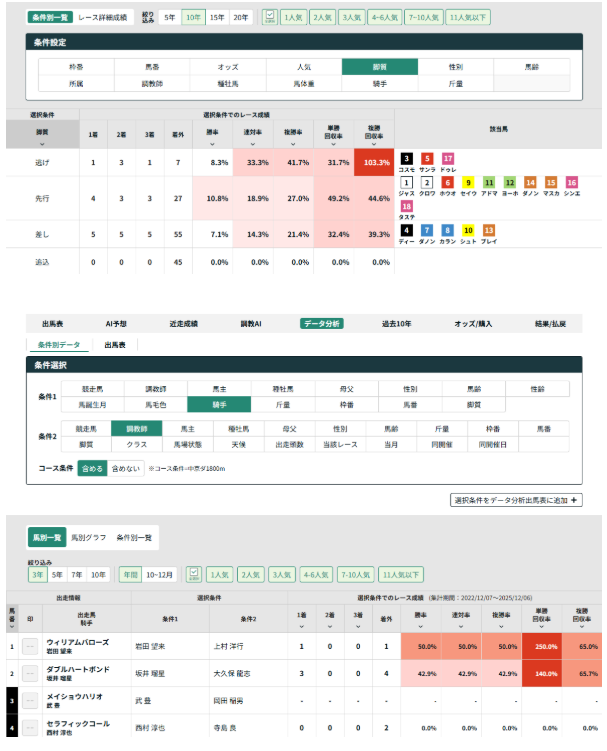607x751 pixels.
Task: Filter by 1人気 in the top toolbar
Action: pos(293,17)
